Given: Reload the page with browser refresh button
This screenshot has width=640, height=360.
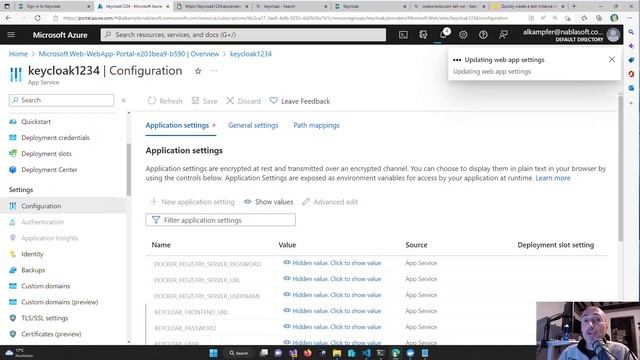Looking at the screenshot, I should pos(38,18).
